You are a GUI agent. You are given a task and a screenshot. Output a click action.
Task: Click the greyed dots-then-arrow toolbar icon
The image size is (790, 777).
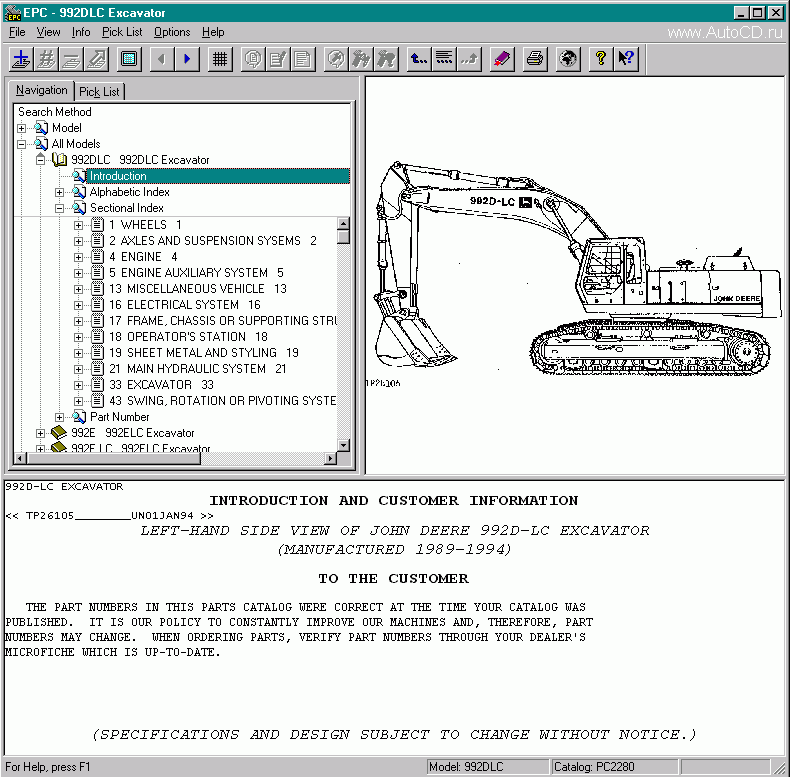(470, 59)
